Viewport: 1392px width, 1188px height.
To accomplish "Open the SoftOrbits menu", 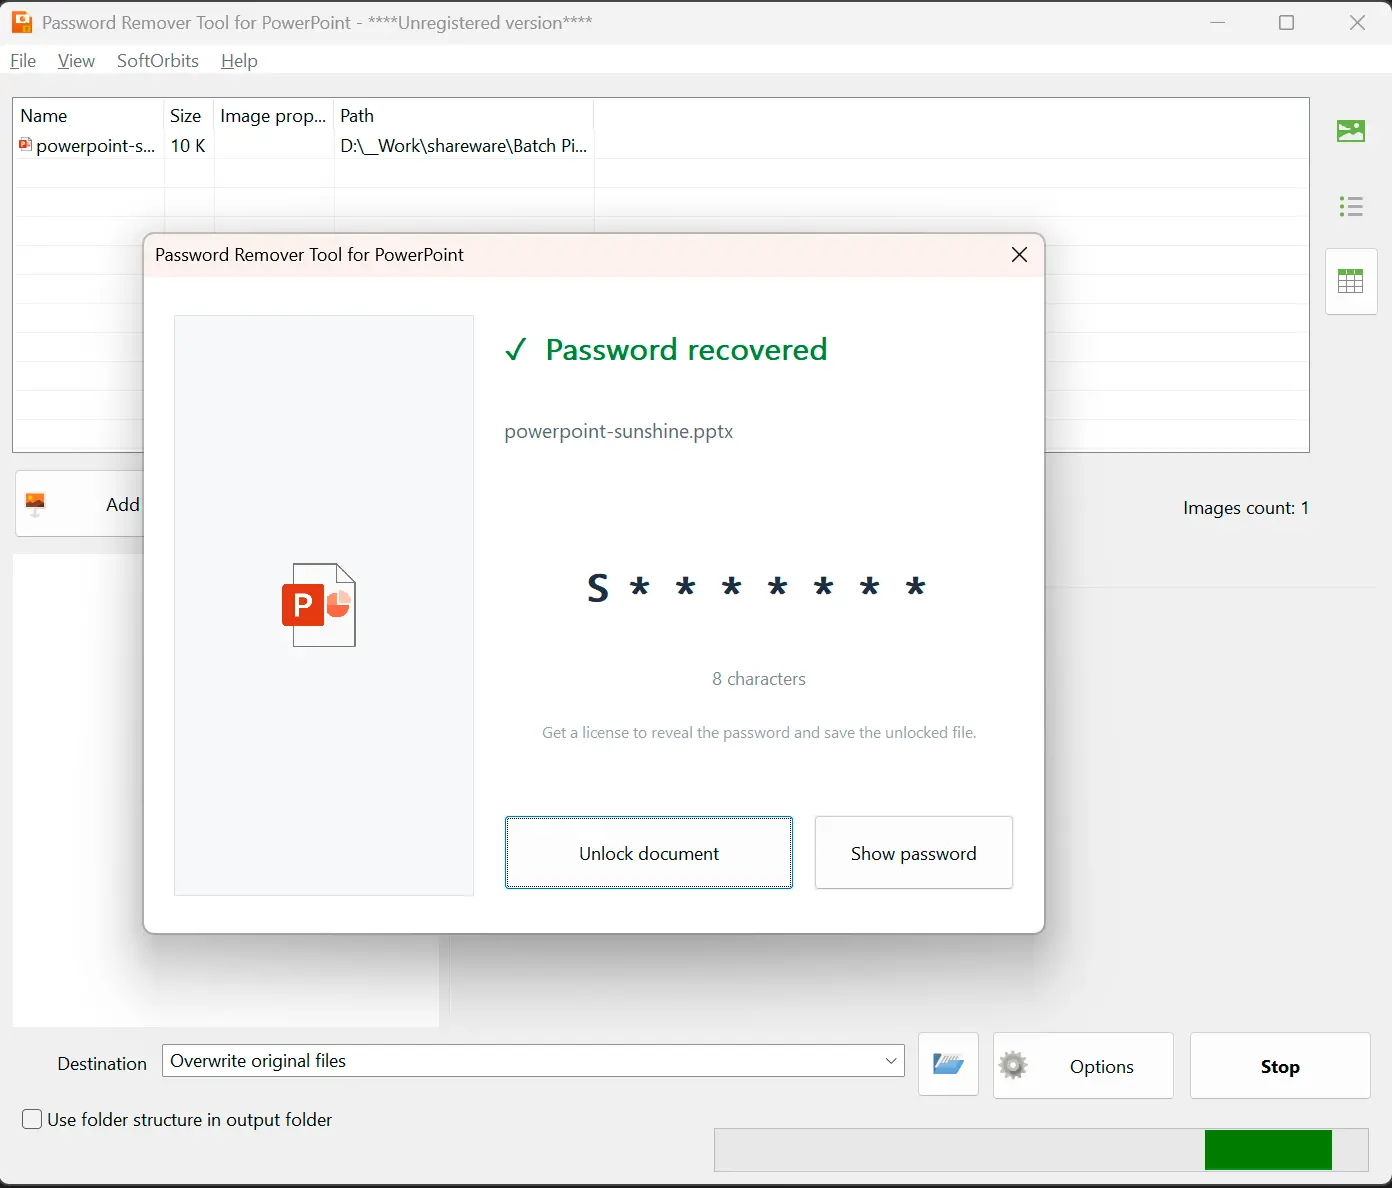I will [x=158, y=61].
